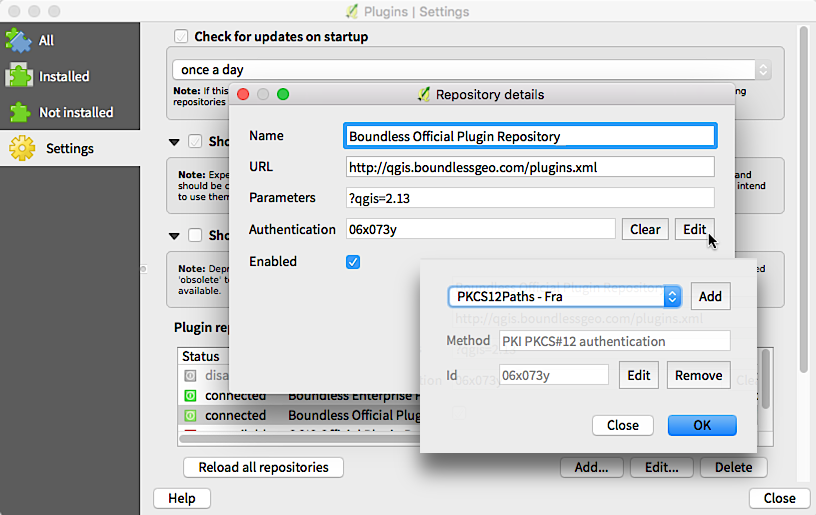
Task: Toggle the first Show plugins checkbox
Action: pos(195,141)
